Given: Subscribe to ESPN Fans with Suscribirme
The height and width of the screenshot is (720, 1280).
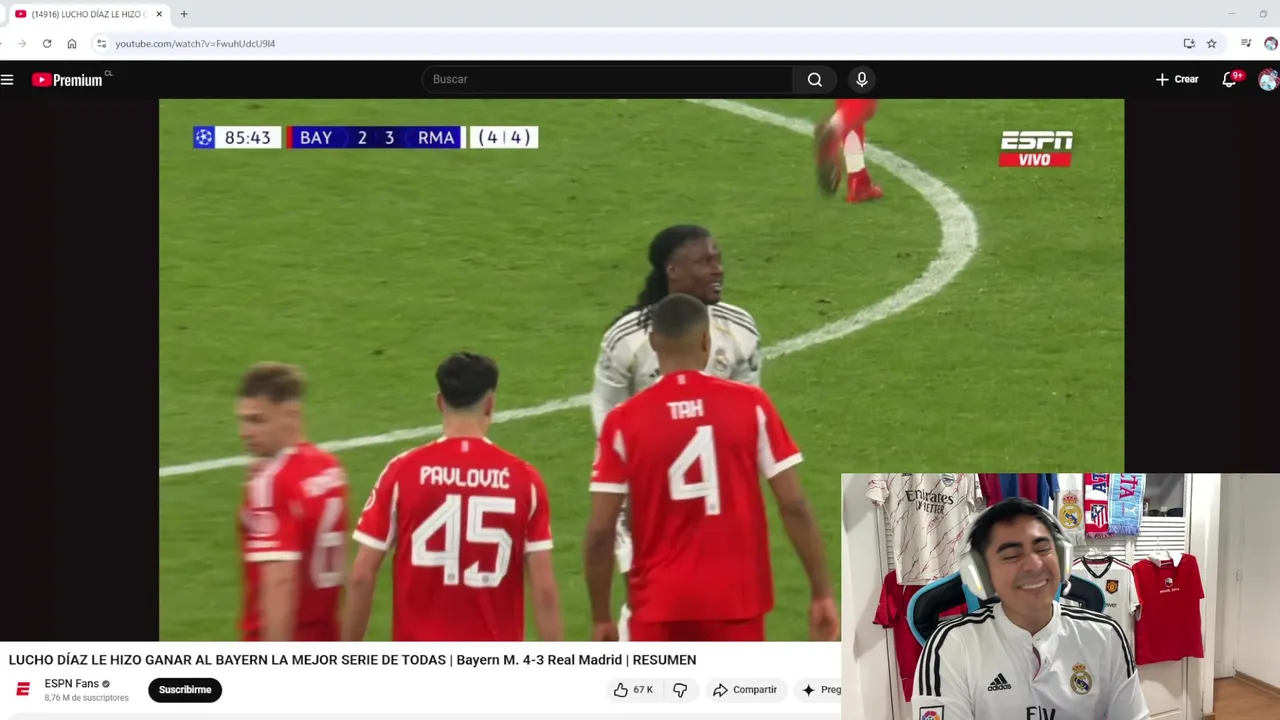Looking at the screenshot, I should [x=185, y=690].
